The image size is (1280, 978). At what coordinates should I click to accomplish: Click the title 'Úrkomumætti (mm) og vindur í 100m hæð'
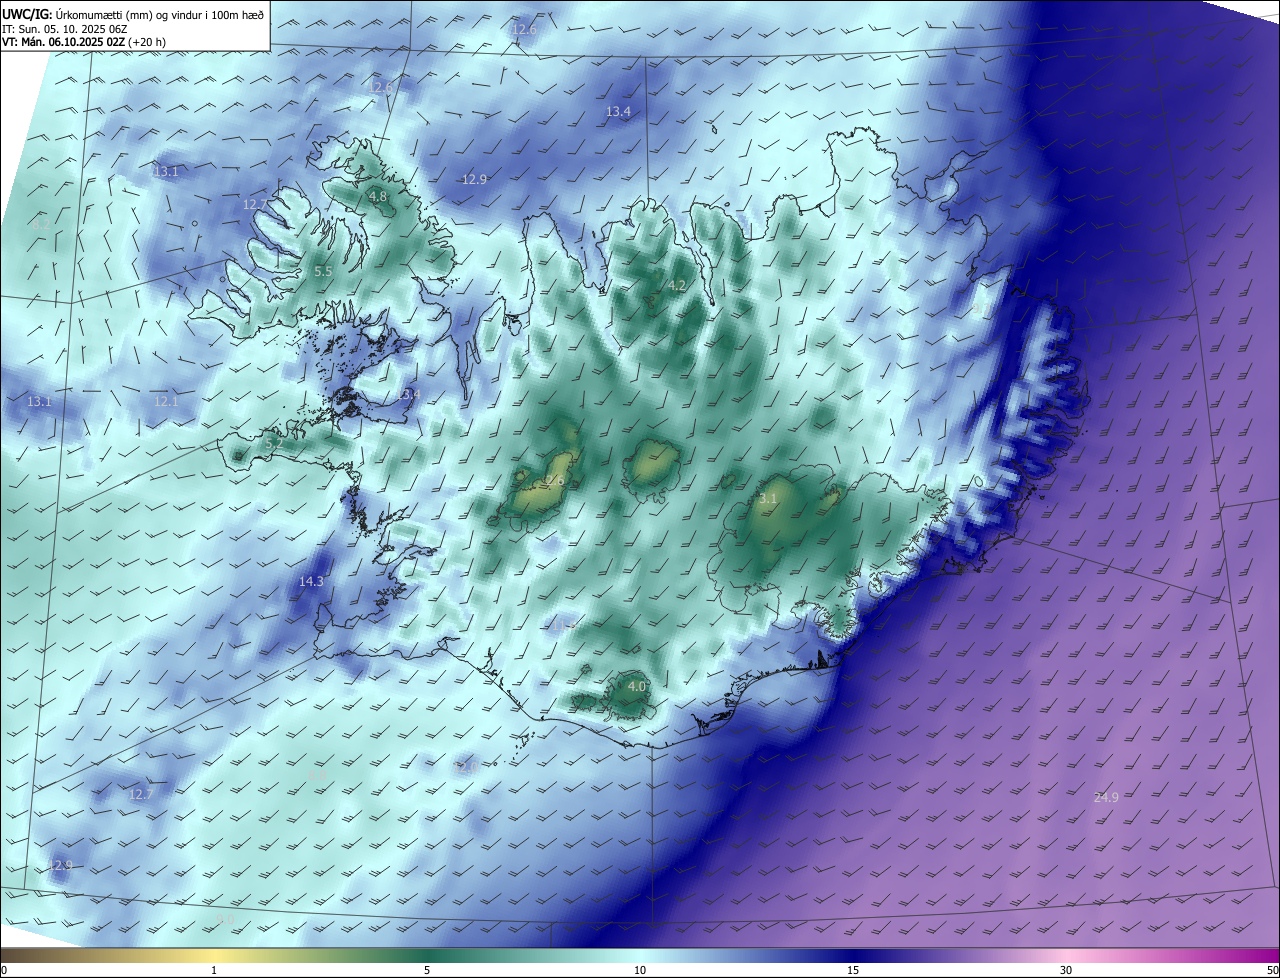[159, 14]
